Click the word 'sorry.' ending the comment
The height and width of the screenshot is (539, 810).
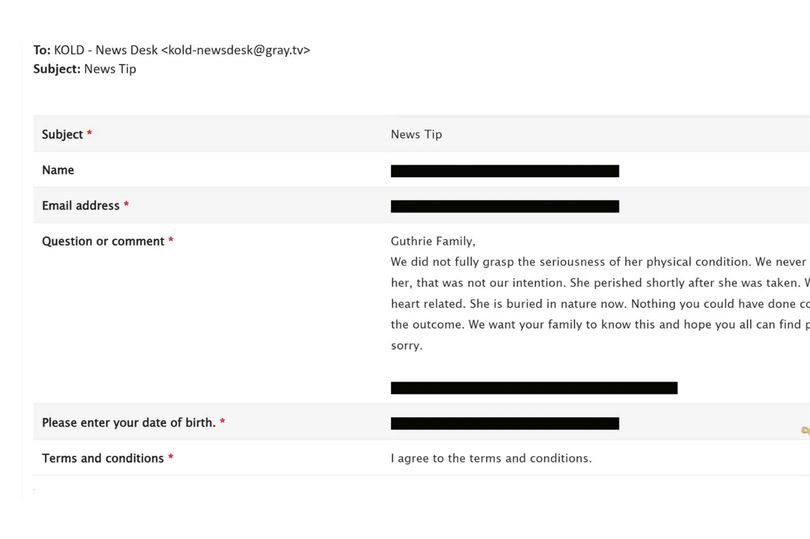(x=407, y=346)
